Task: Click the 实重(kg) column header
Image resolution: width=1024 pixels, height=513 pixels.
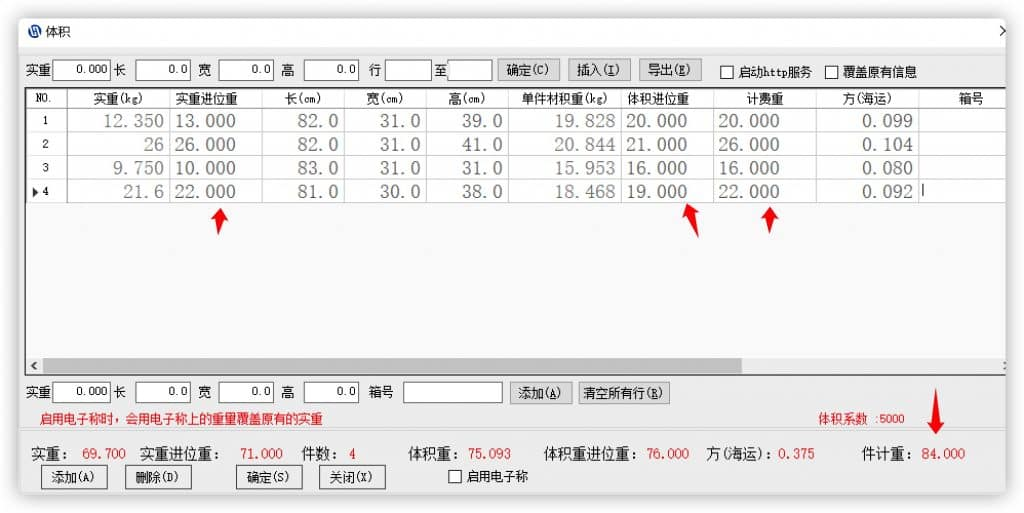Action: pos(118,99)
